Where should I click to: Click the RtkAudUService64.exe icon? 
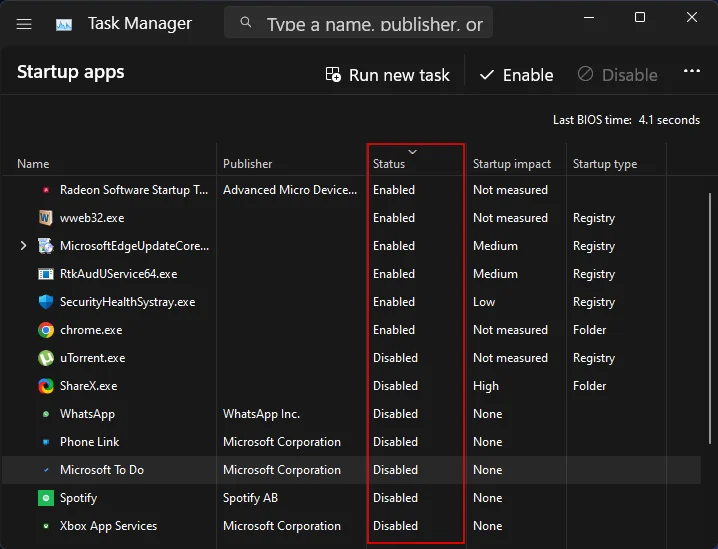tap(45, 274)
